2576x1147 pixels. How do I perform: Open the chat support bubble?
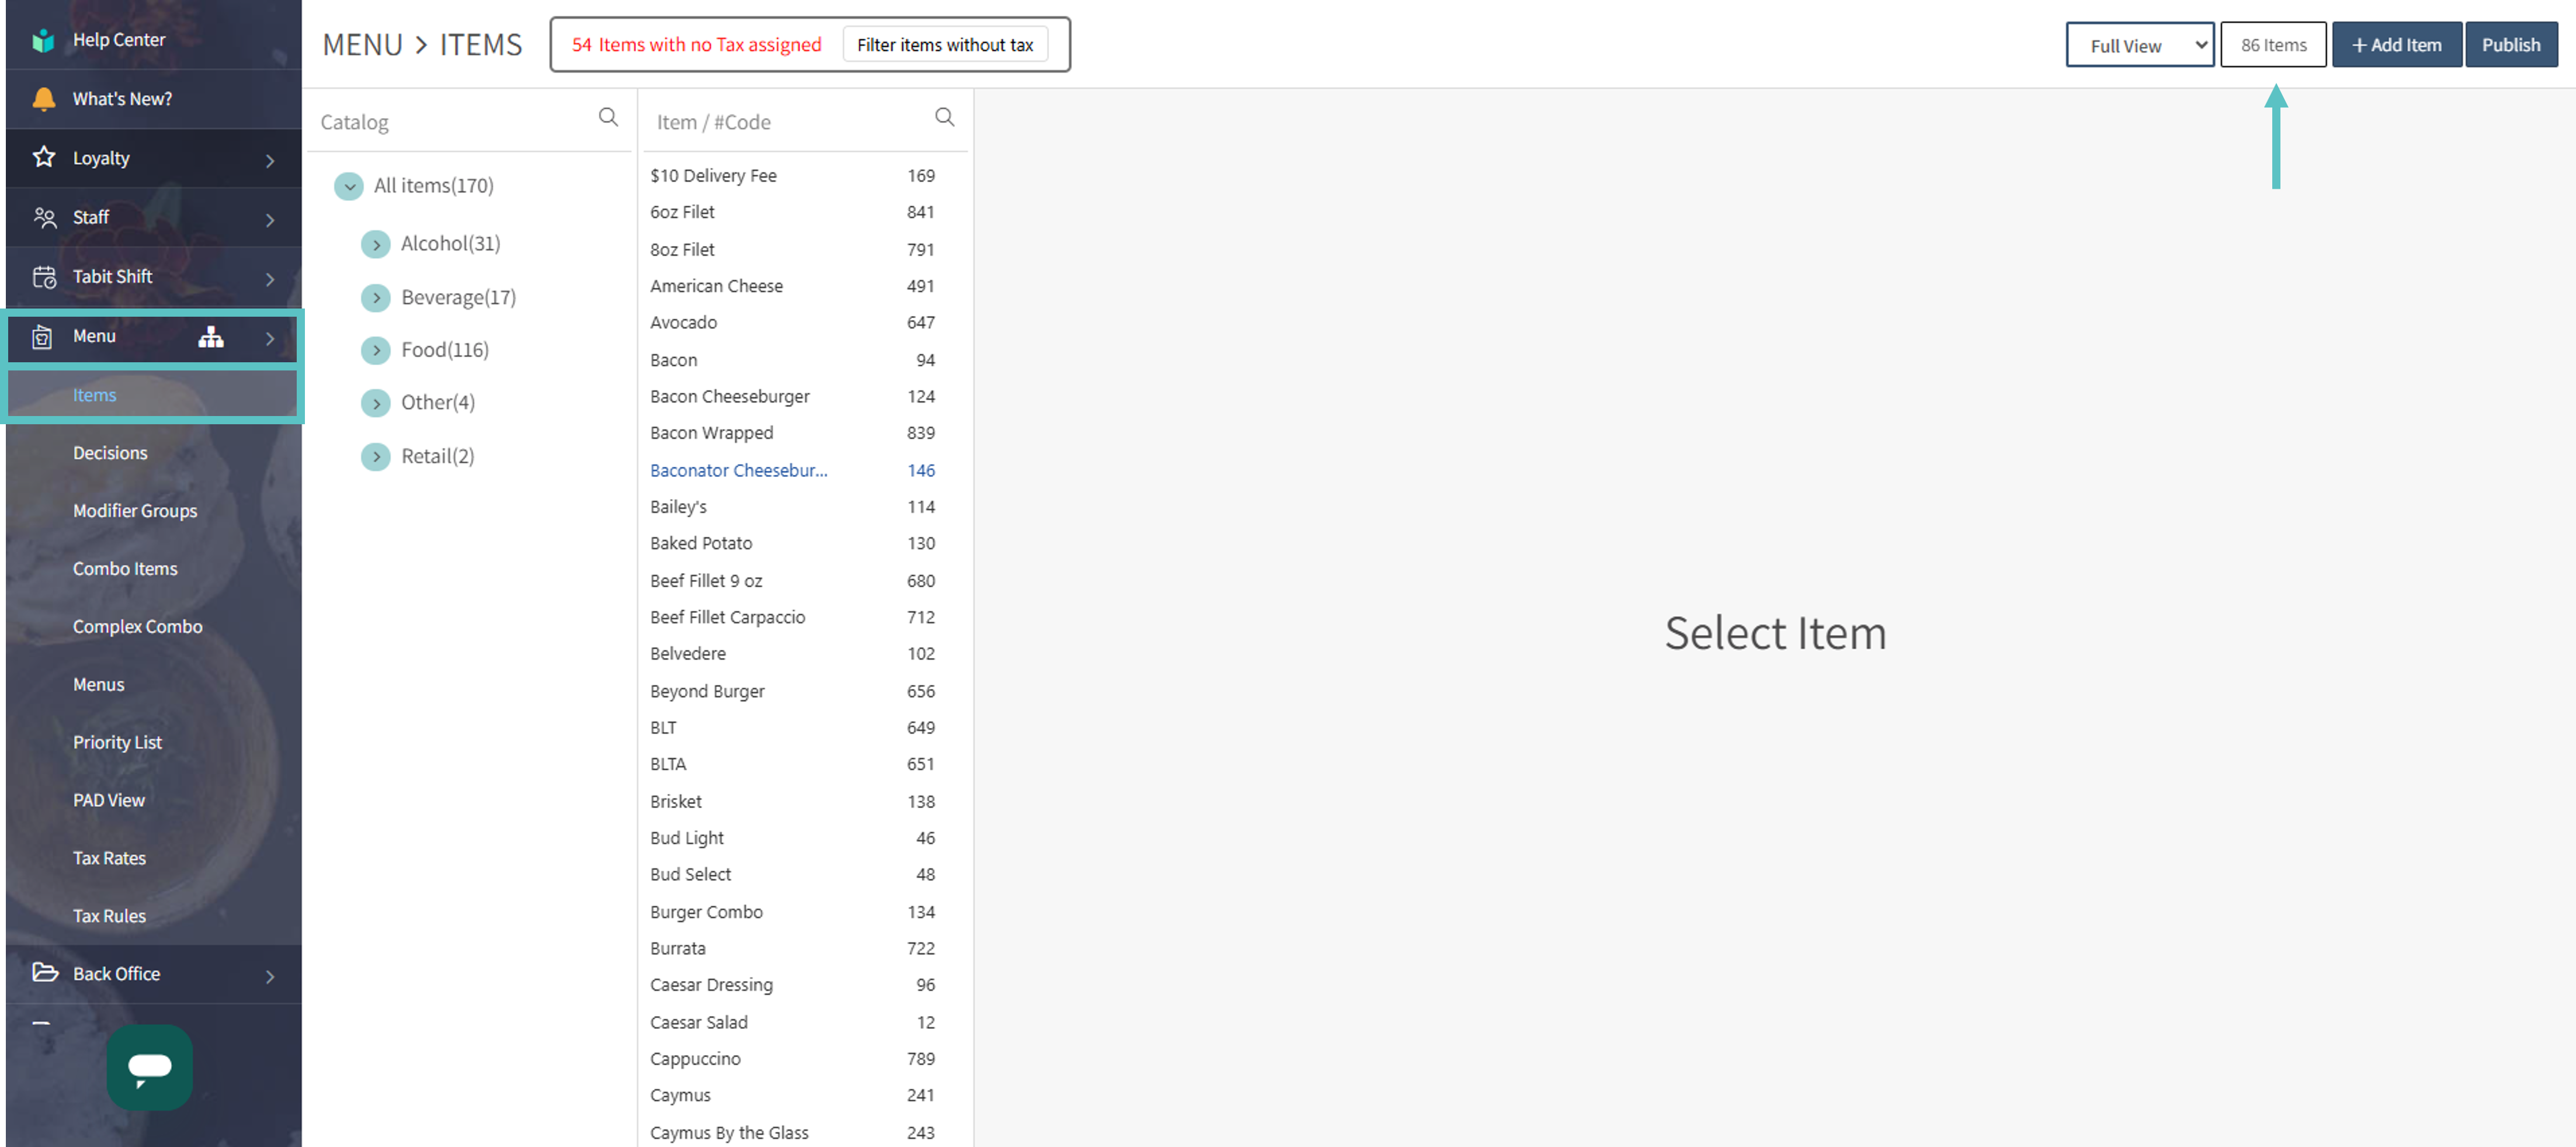pyautogui.click(x=150, y=1066)
